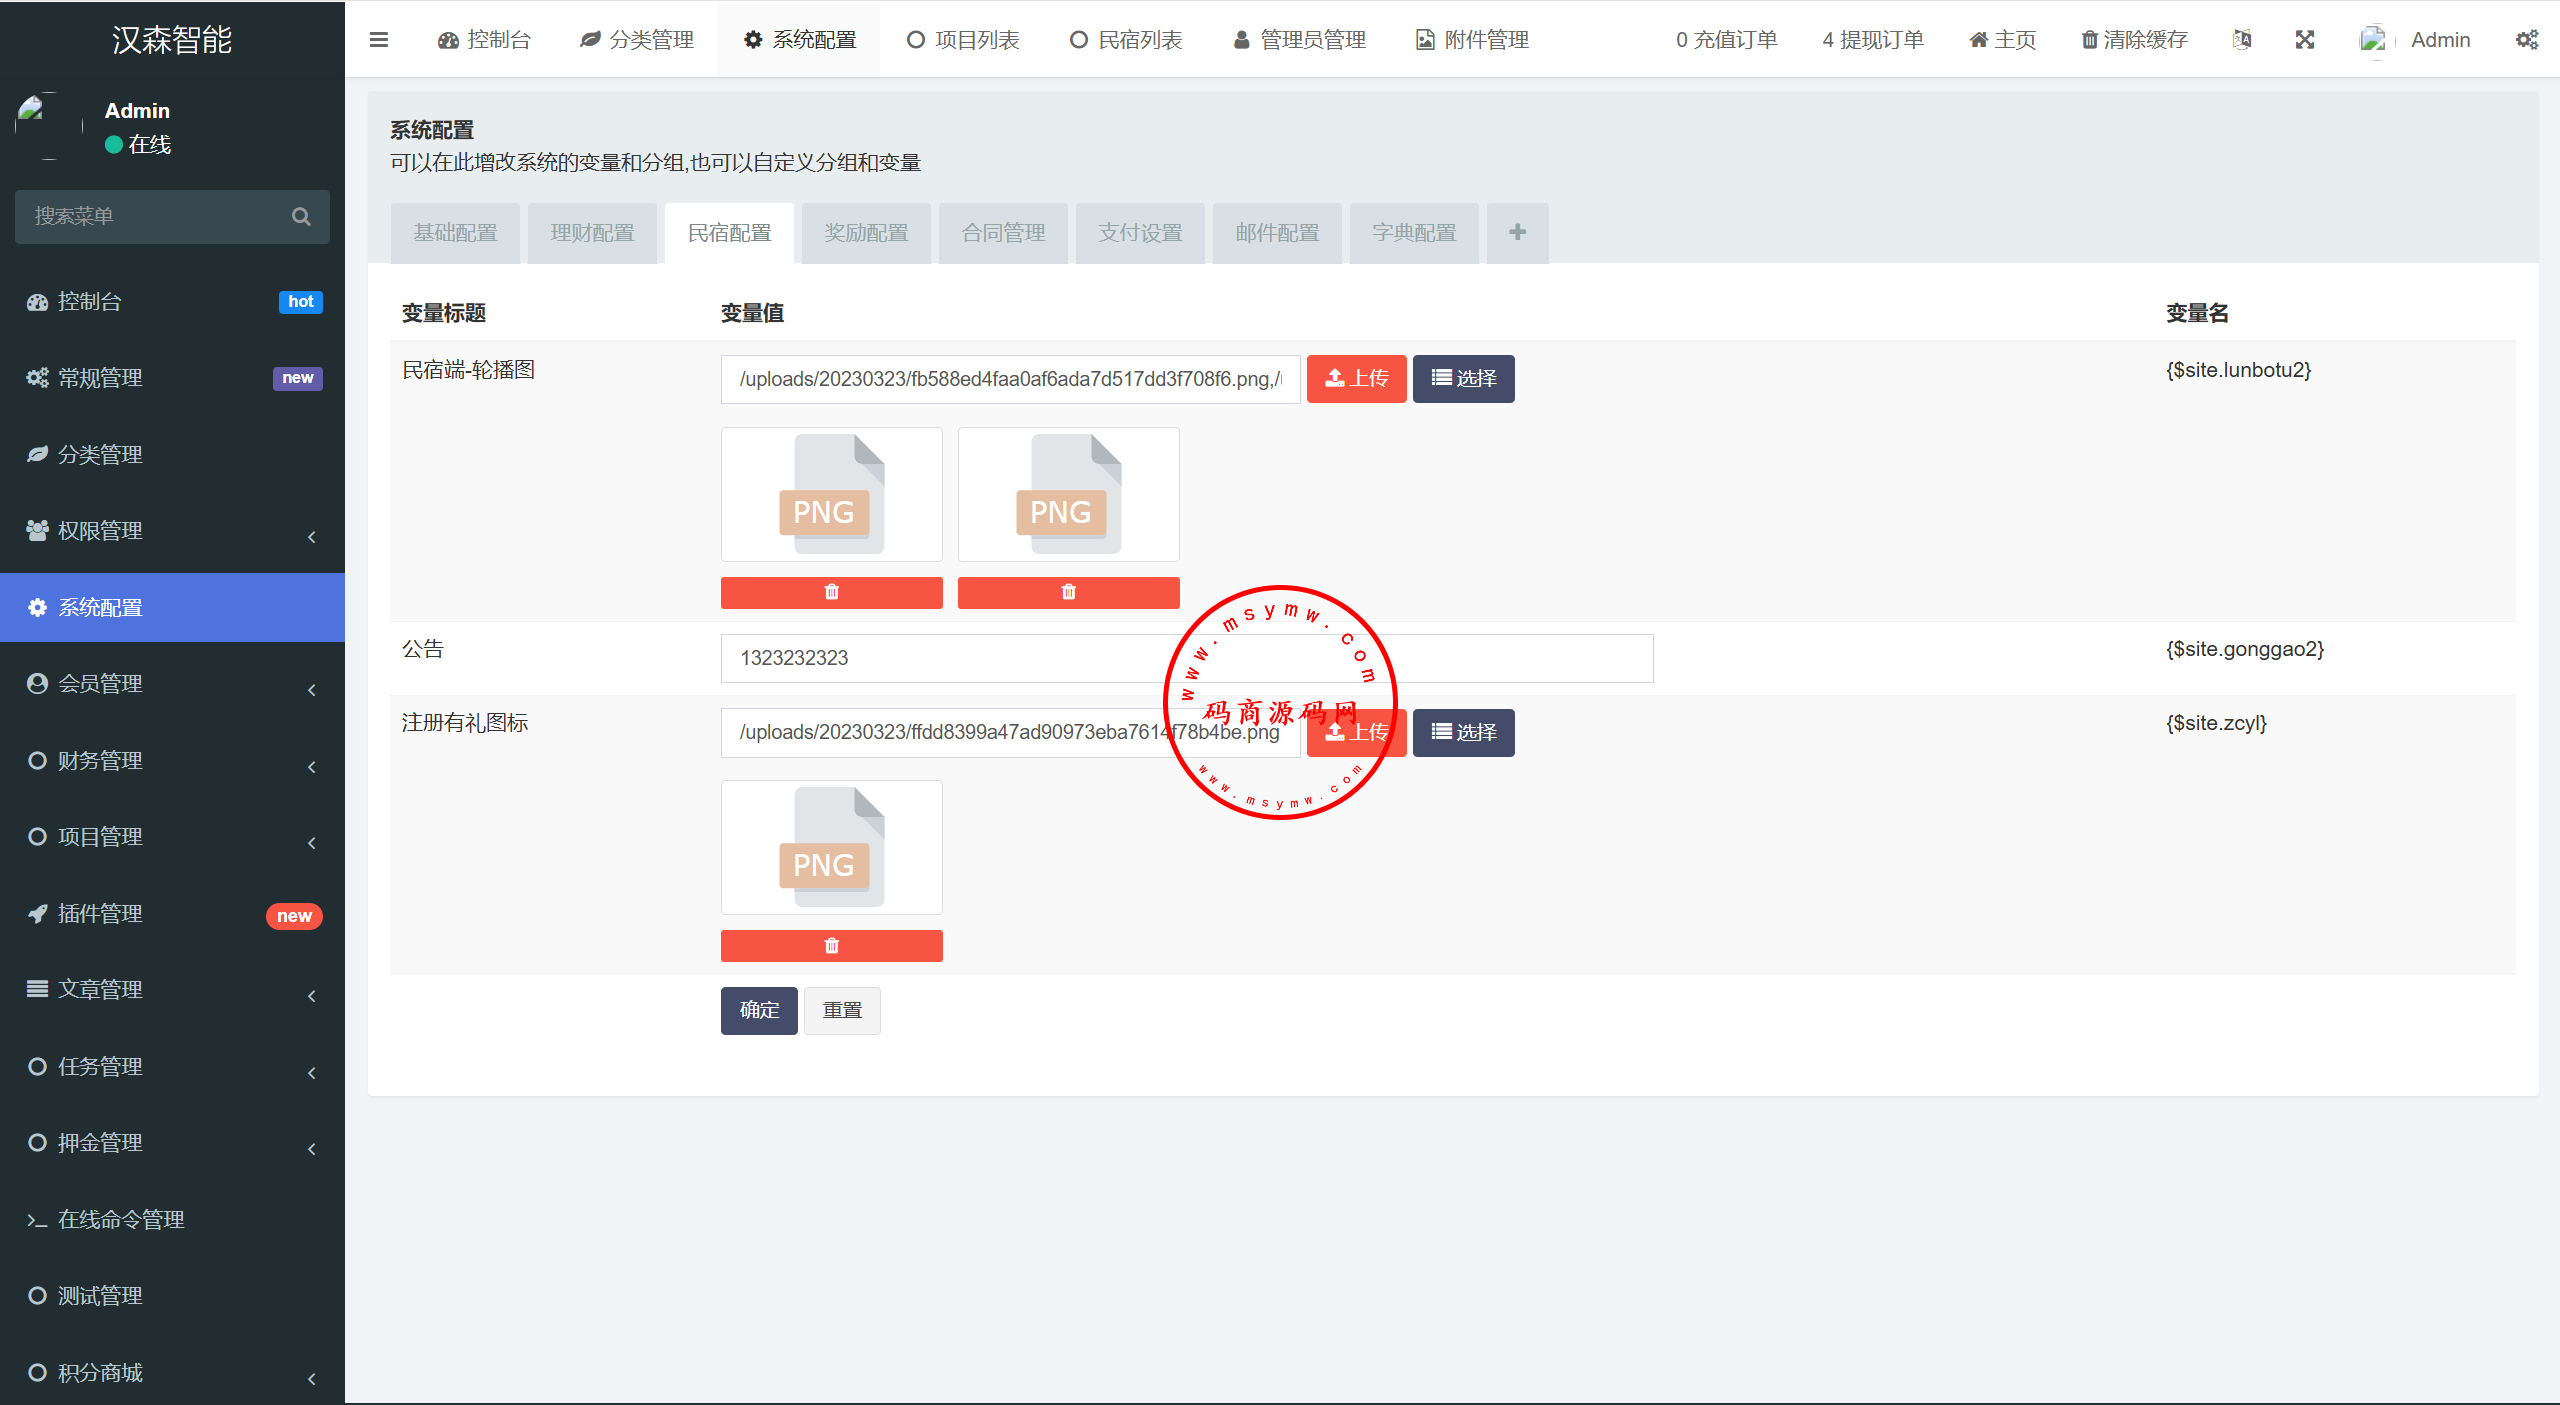
Task: Add a new config group with plus tab
Action: coord(1517,233)
